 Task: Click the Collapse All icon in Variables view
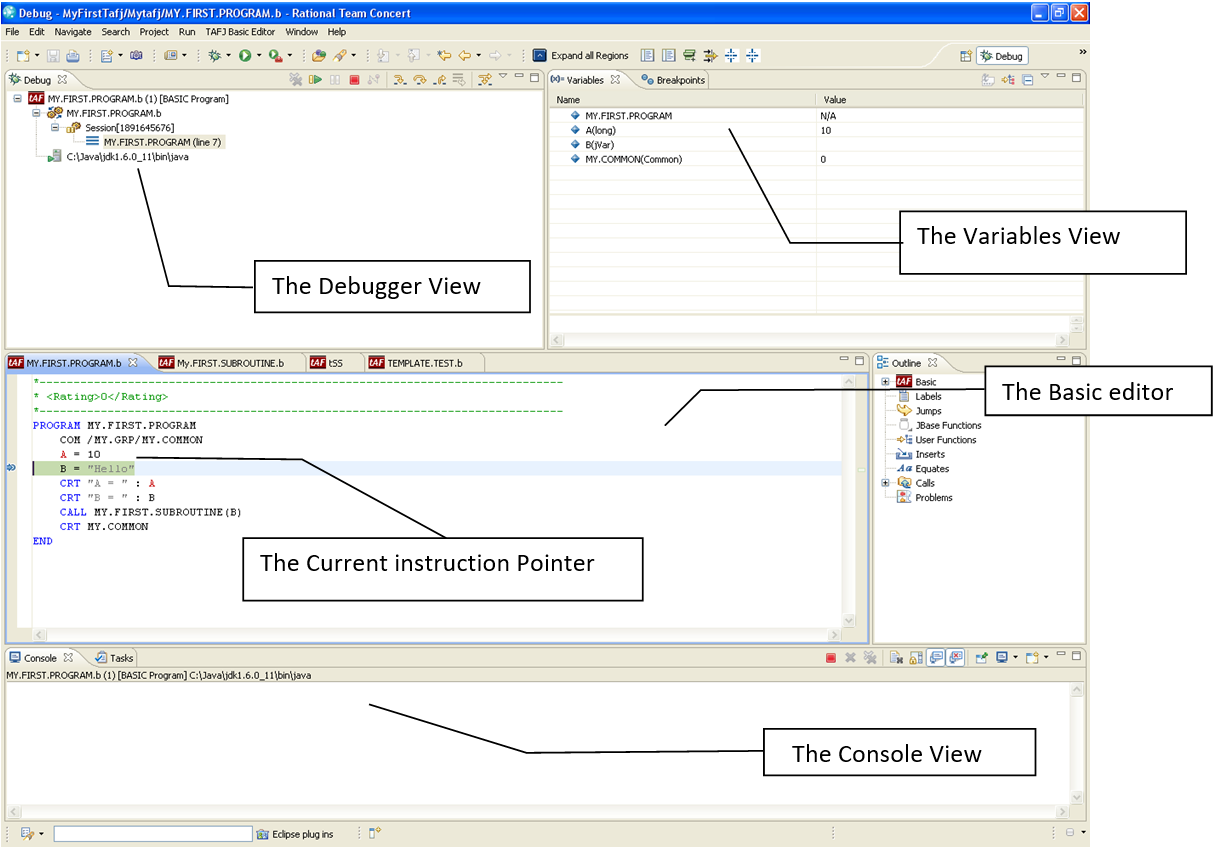[1027, 80]
